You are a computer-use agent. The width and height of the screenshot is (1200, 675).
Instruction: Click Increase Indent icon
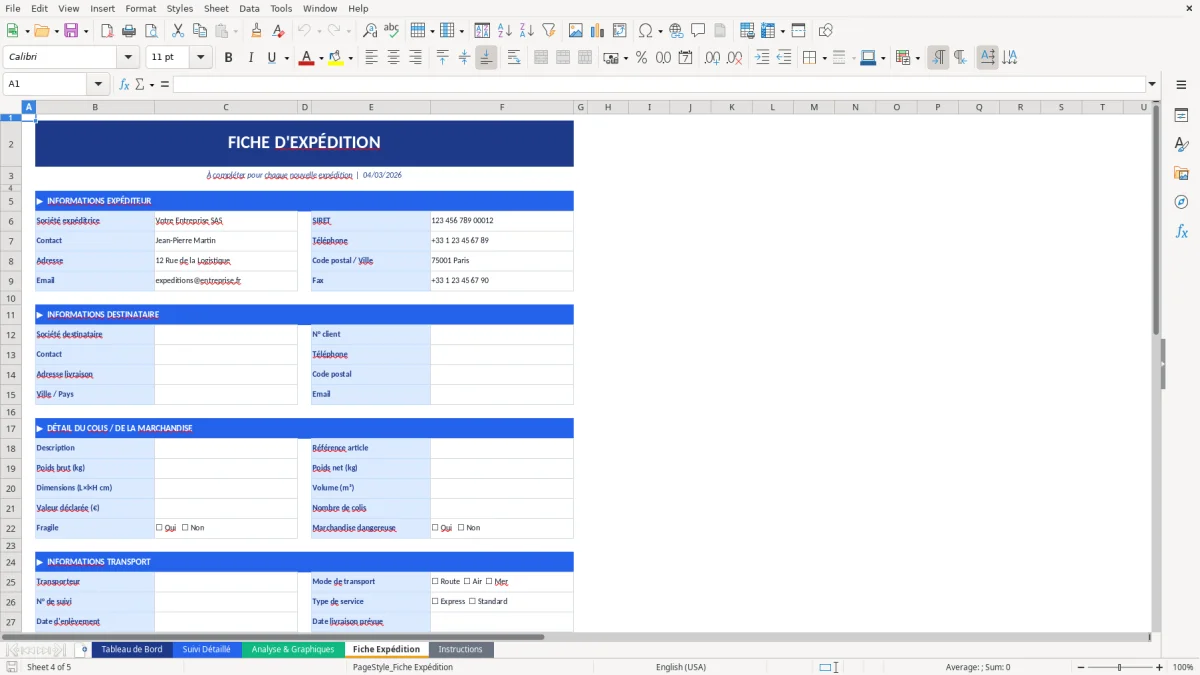[x=762, y=58]
